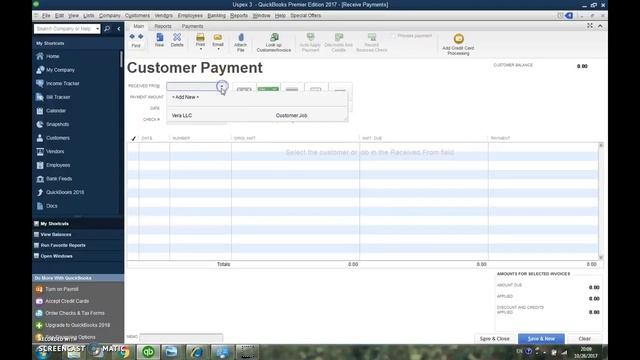This screenshot has height=360, width=640.
Task: Open Look up Customer/Invoice
Action: (274, 42)
